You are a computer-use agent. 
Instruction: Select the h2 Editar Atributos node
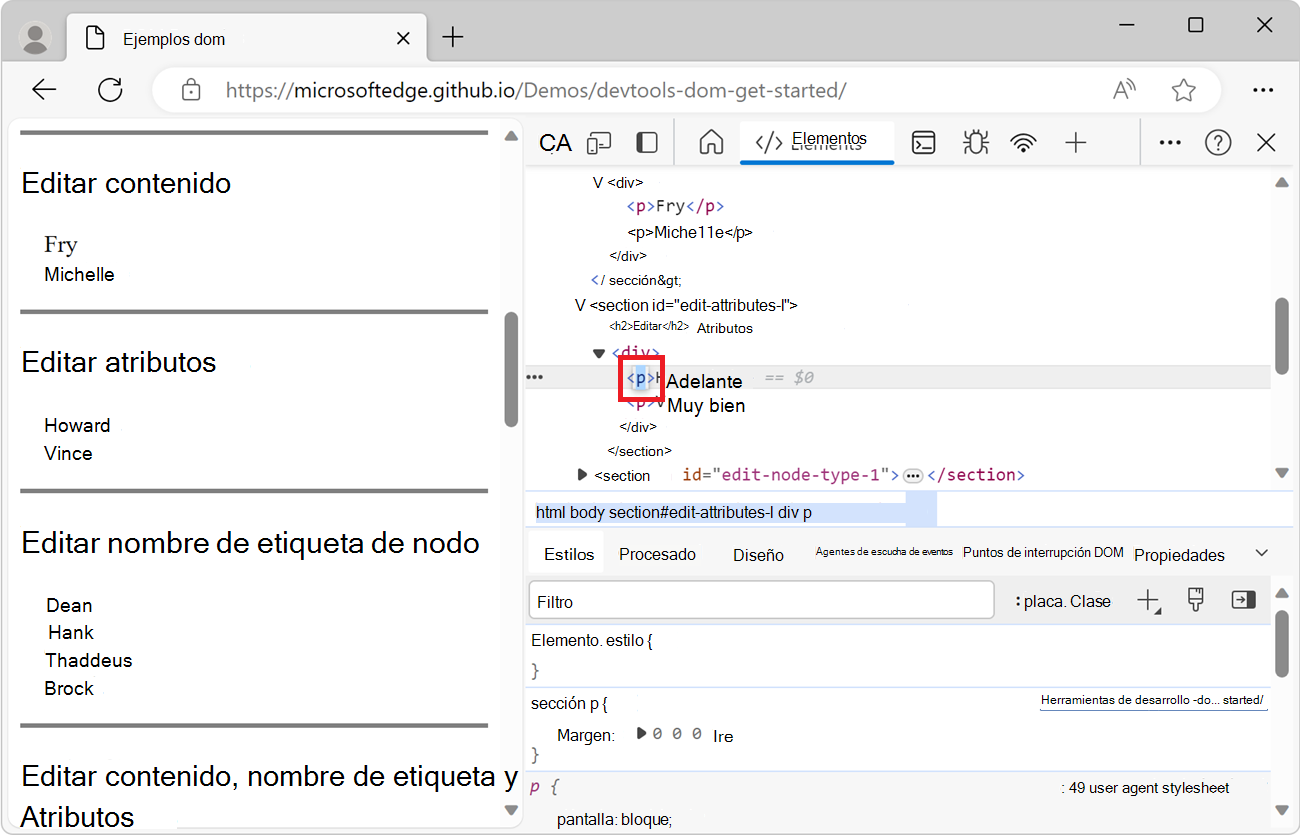coord(681,327)
